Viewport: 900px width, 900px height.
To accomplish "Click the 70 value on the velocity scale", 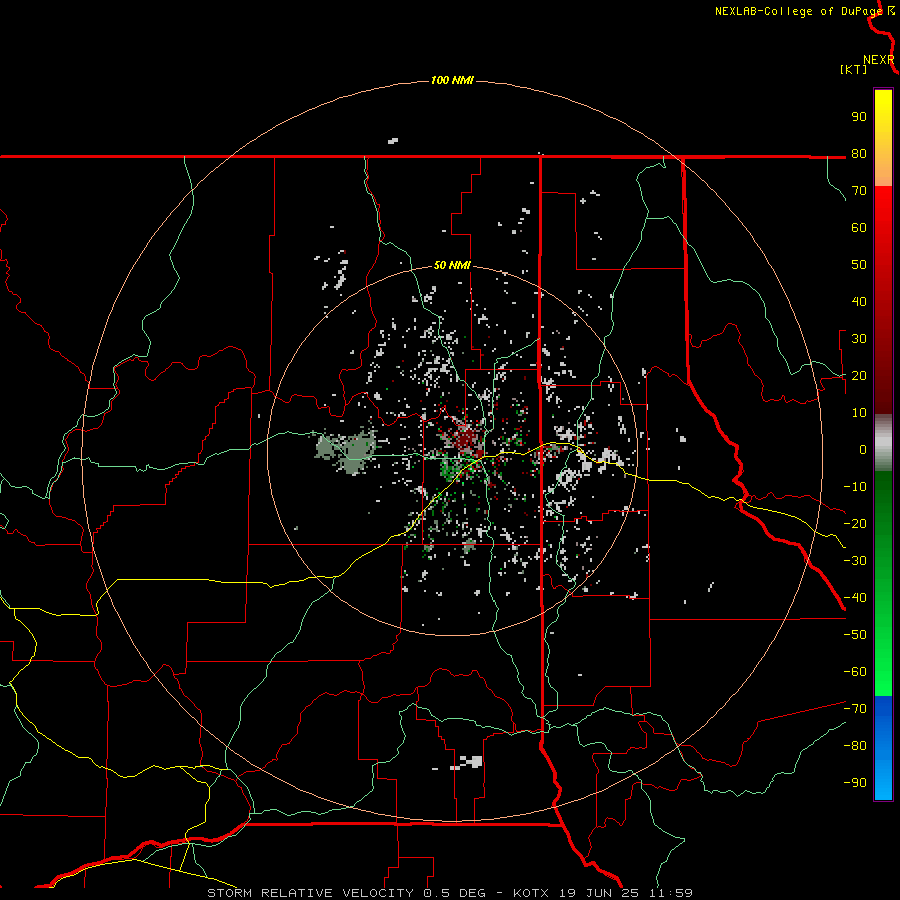I will pos(859,191).
